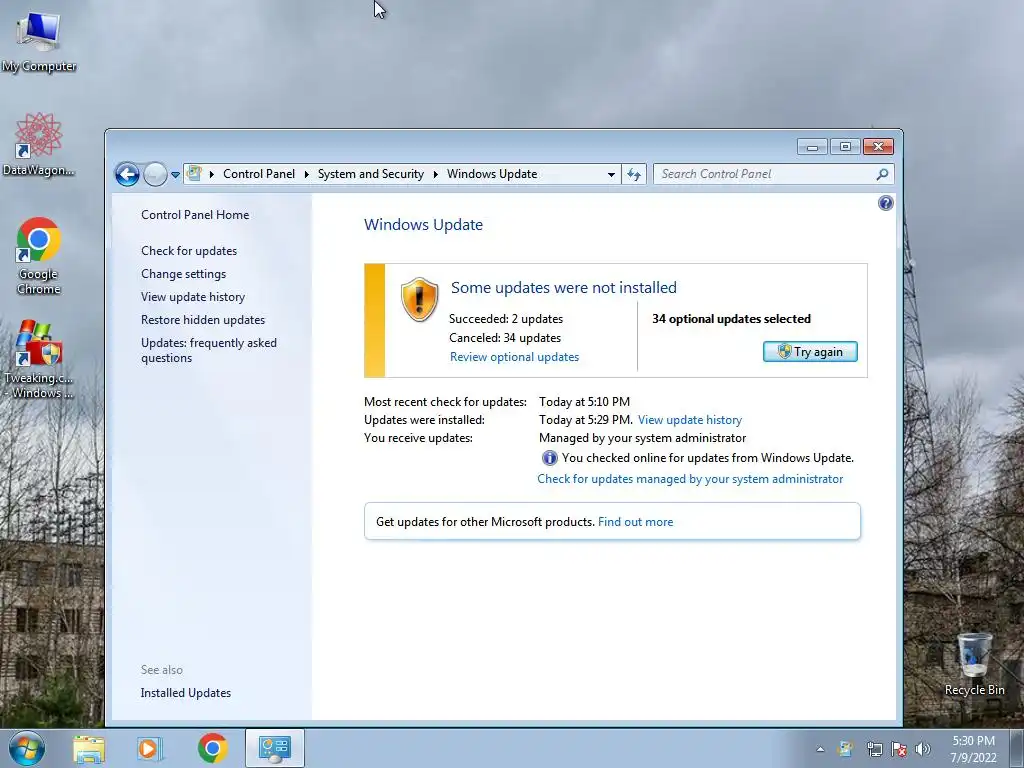Image resolution: width=1024 pixels, height=768 pixels.
Task: Click the yellow warning shield icon
Action: point(419,299)
